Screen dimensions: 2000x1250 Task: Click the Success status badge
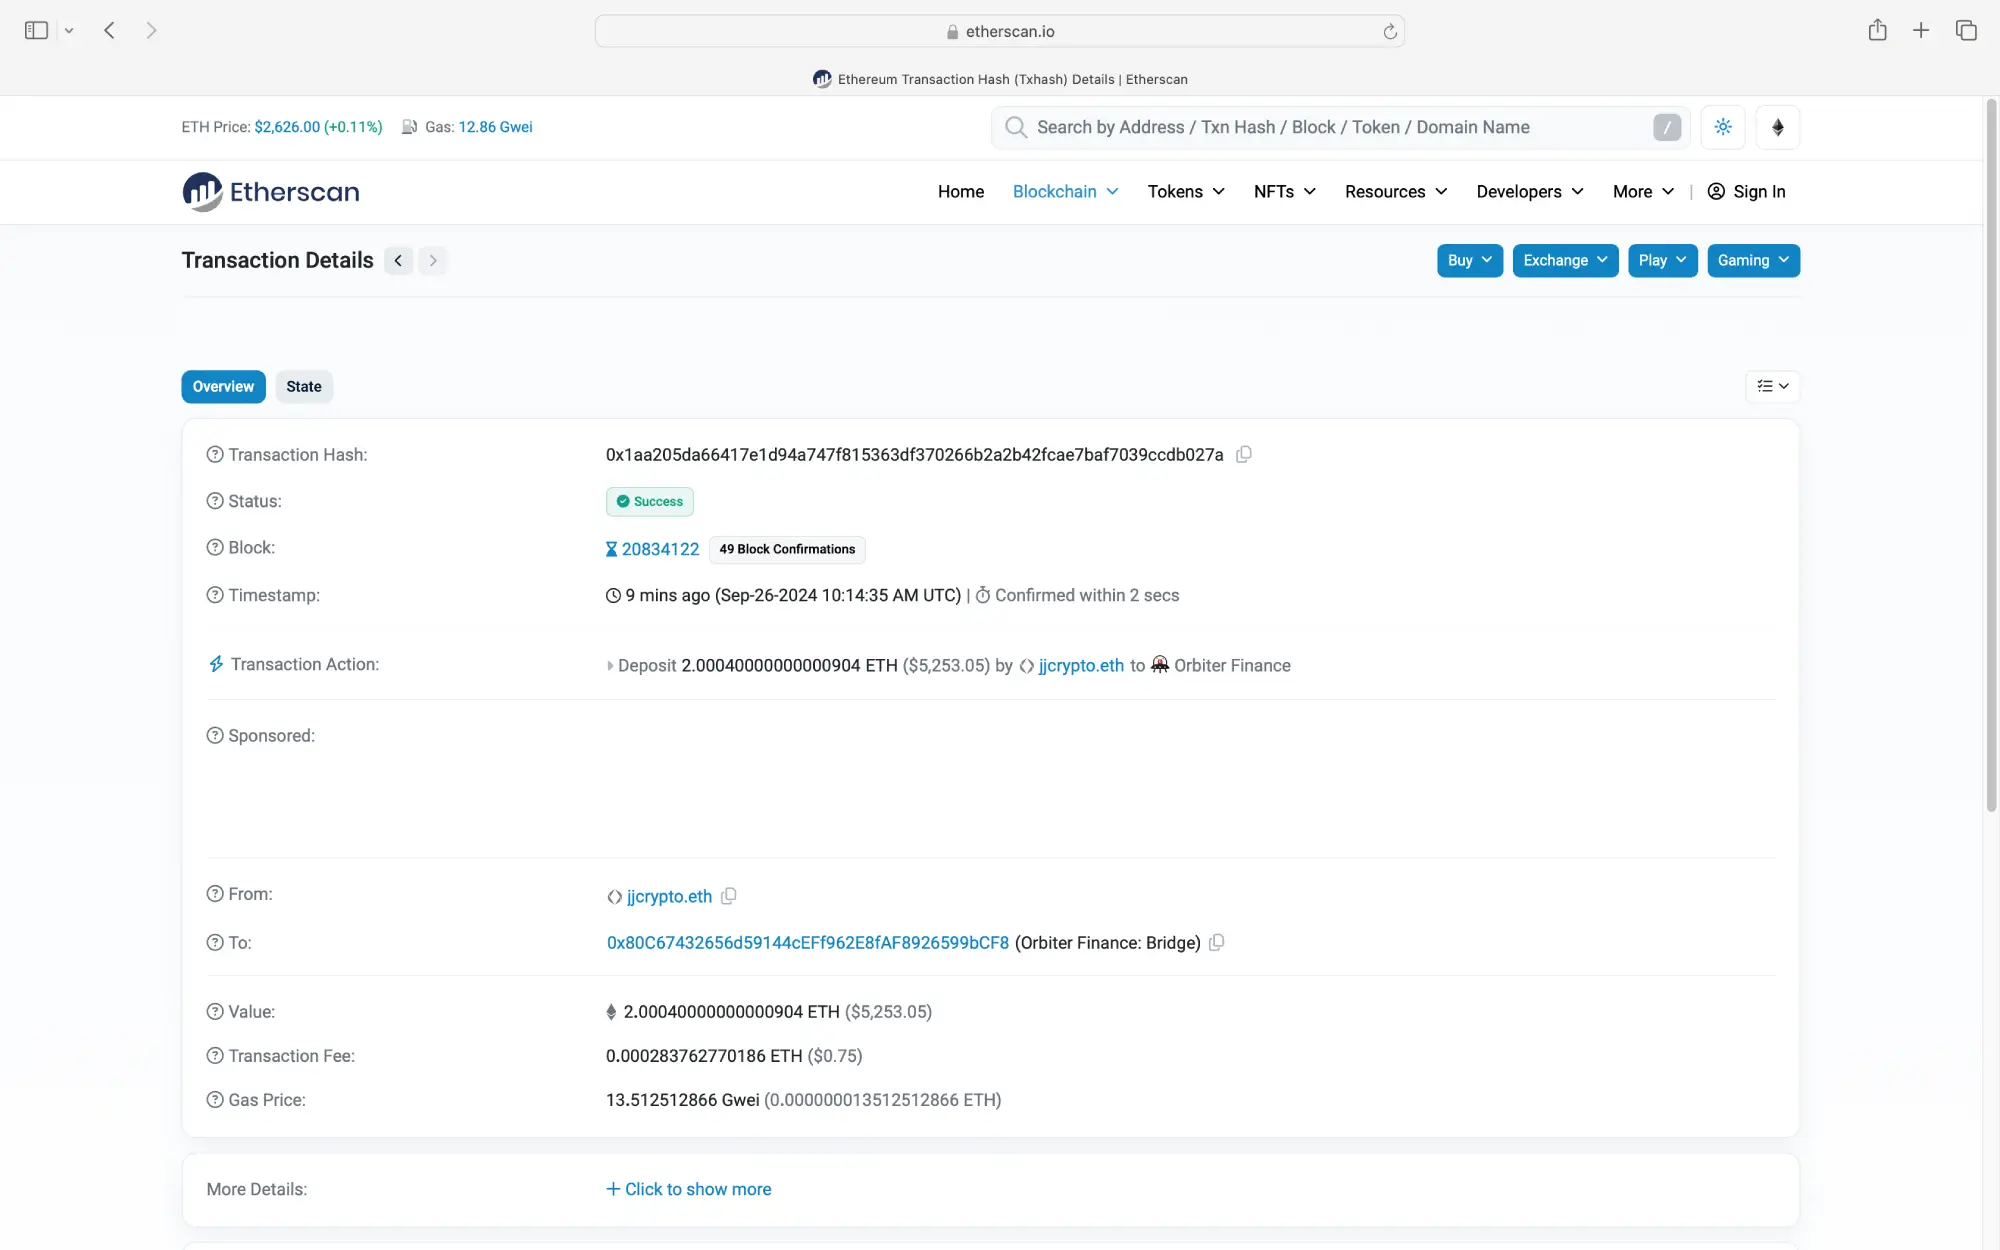(649, 501)
